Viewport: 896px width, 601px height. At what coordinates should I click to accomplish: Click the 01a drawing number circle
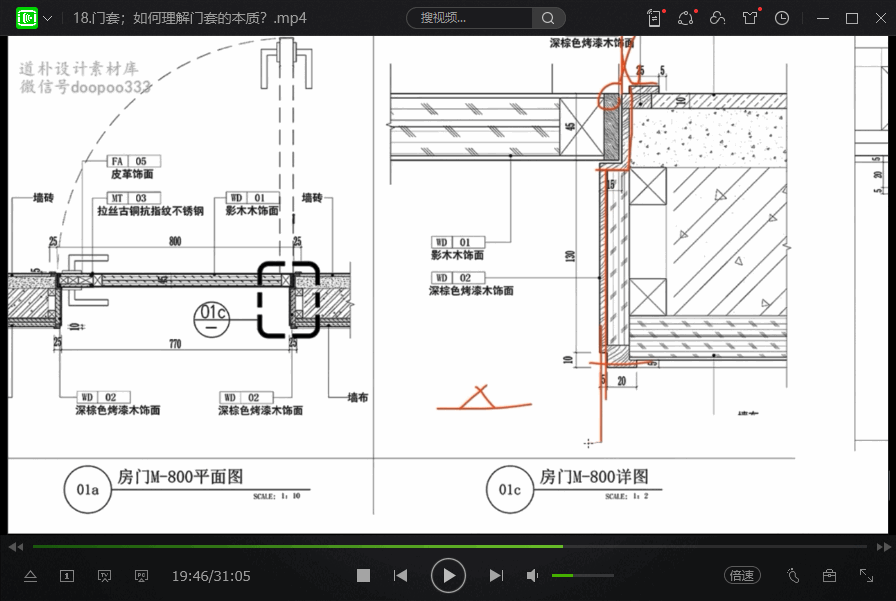point(87,490)
